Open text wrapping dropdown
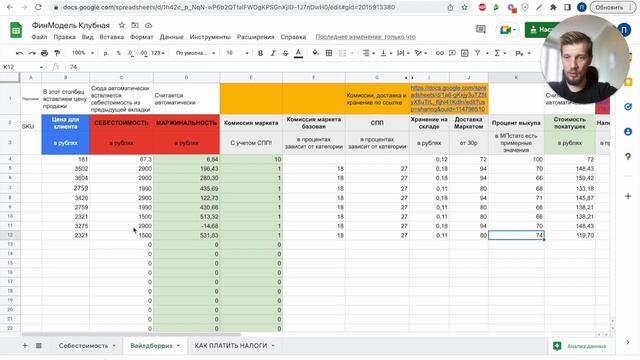Screen dimensions: 640x360 (x=403, y=53)
